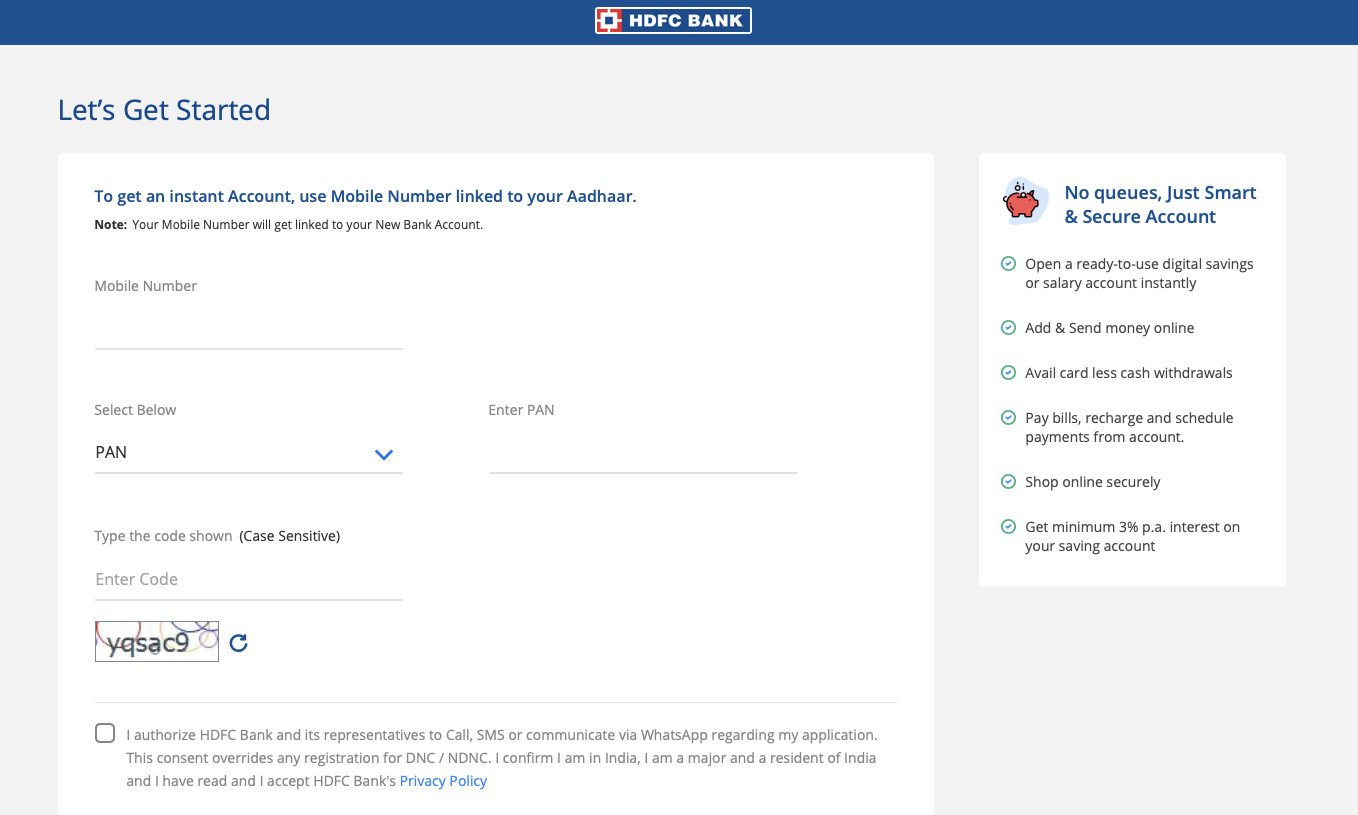Click "No queues, Just Smart & Secure Account" title
The width and height of the screenshot is (1358, 815).
(x=1160, y=205)
